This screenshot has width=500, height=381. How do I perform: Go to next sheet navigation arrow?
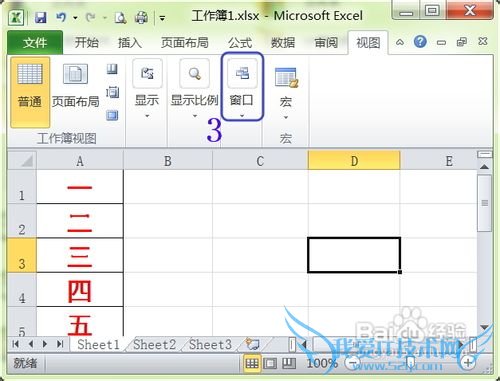click(x=45, y=344)
